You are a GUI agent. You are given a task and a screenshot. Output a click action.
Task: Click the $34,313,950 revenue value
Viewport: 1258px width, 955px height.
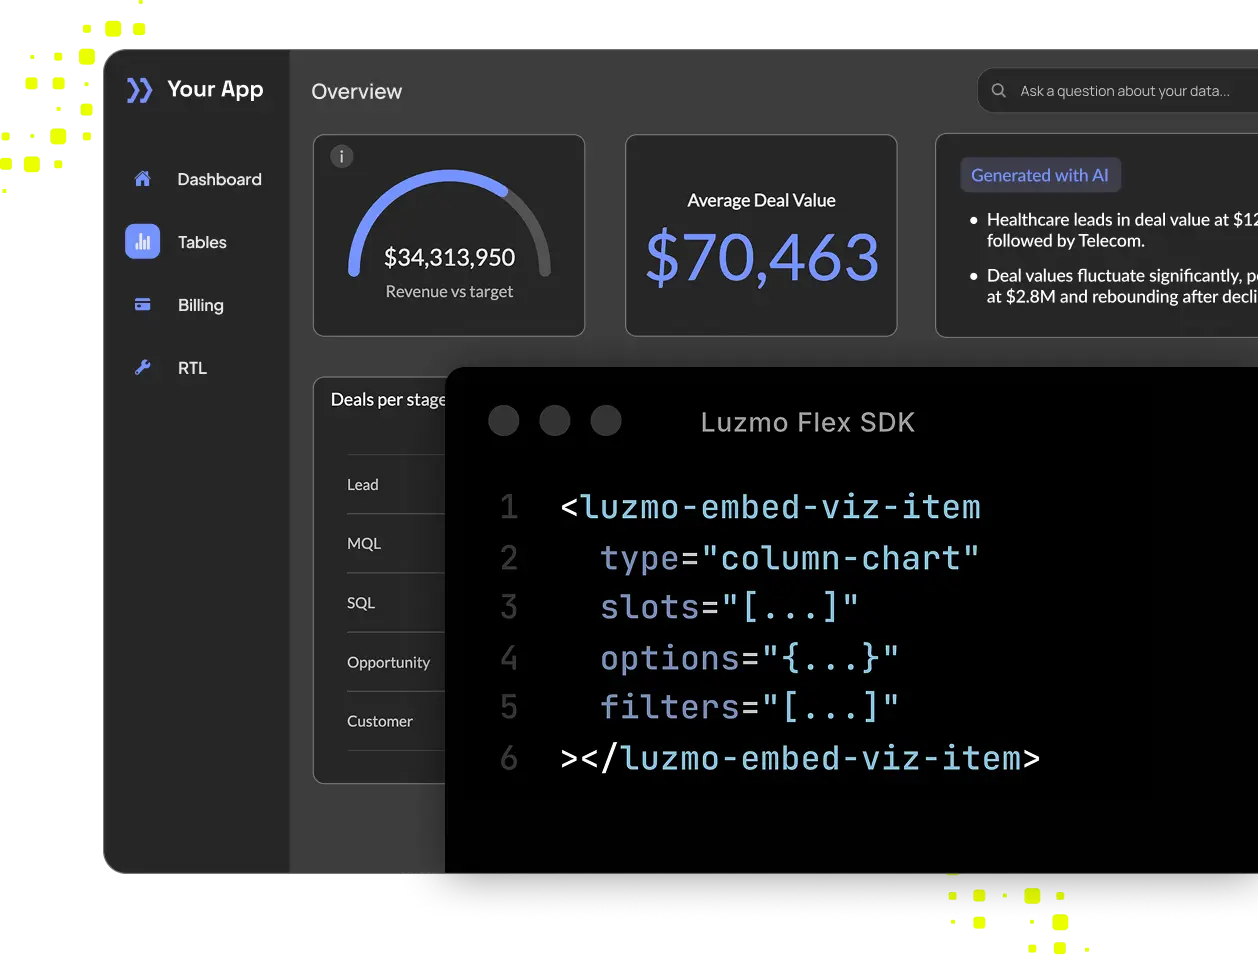coord(449,258)
